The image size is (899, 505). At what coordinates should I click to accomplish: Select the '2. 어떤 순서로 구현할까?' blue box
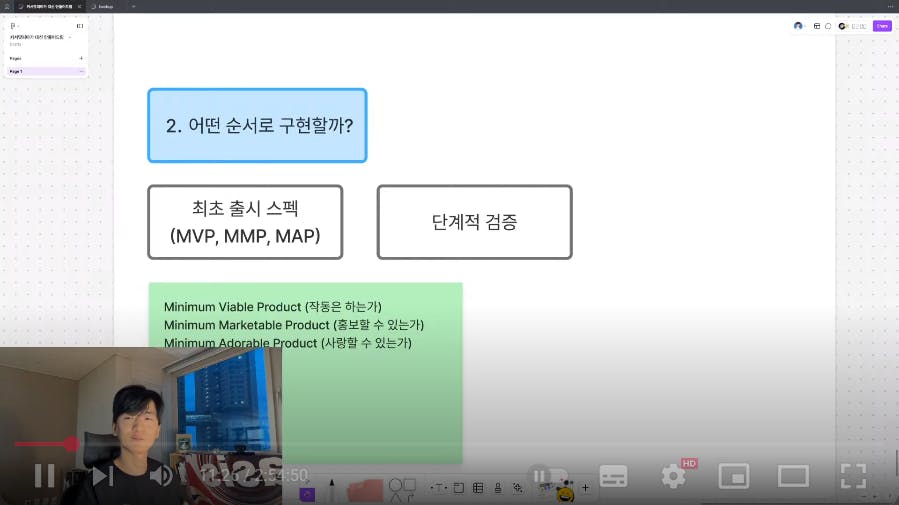[257, 126]
